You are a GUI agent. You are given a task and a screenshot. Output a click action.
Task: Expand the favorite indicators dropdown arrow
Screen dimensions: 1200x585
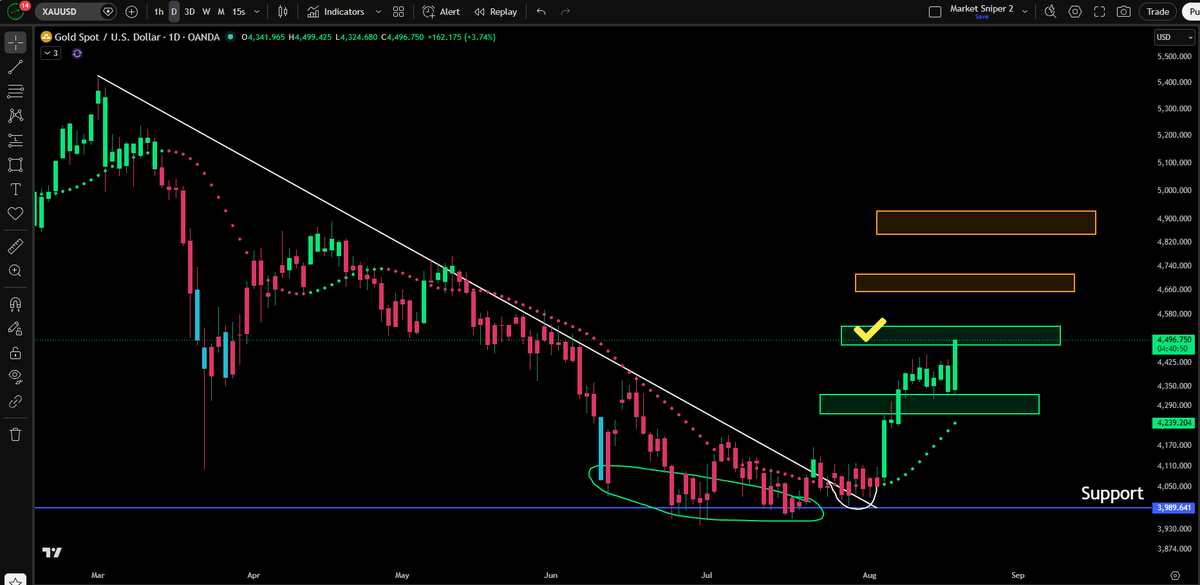376,12
